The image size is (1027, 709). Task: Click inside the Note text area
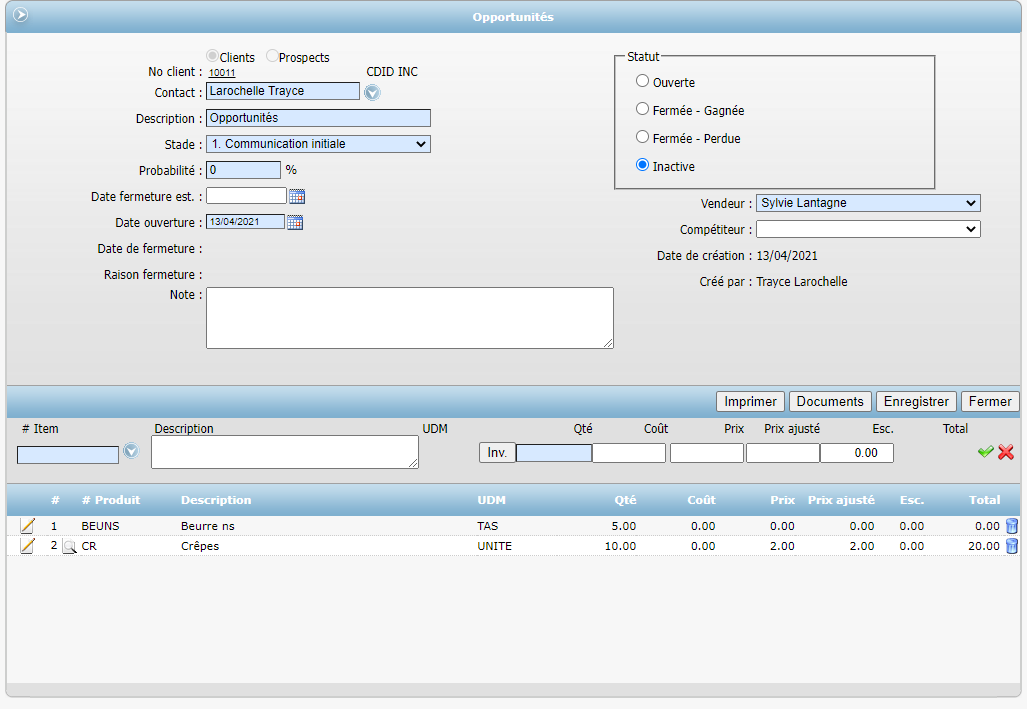coord(410,318)
